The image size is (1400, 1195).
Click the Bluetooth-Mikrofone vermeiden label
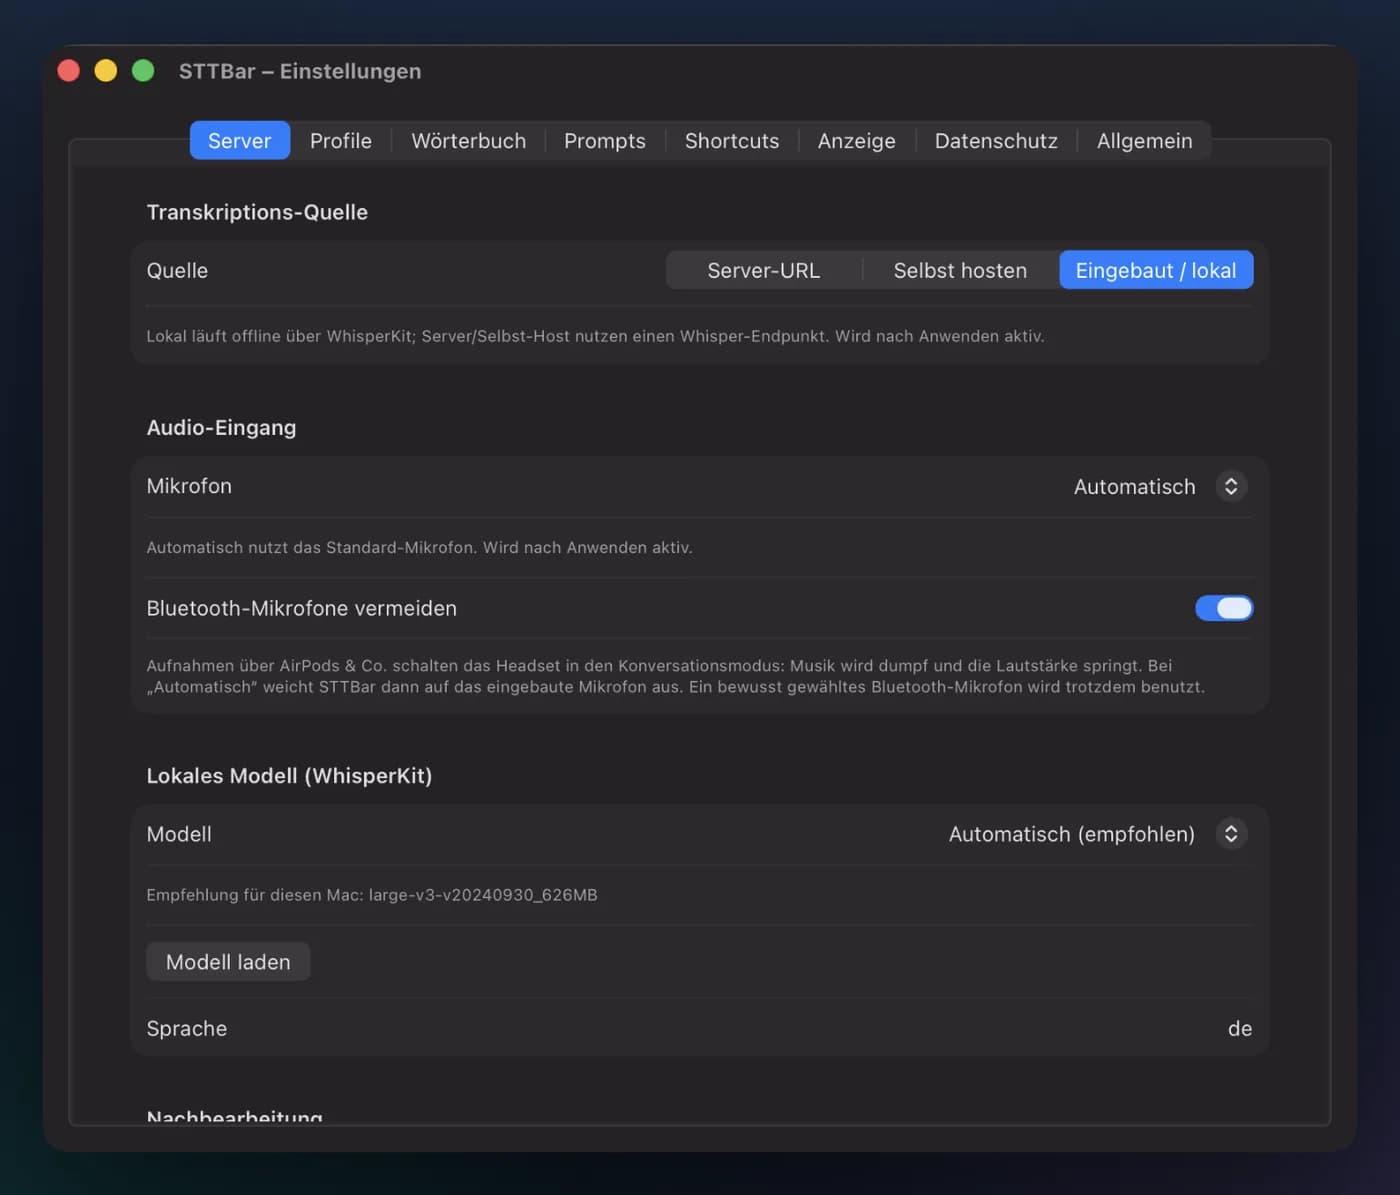coord(302,608)
